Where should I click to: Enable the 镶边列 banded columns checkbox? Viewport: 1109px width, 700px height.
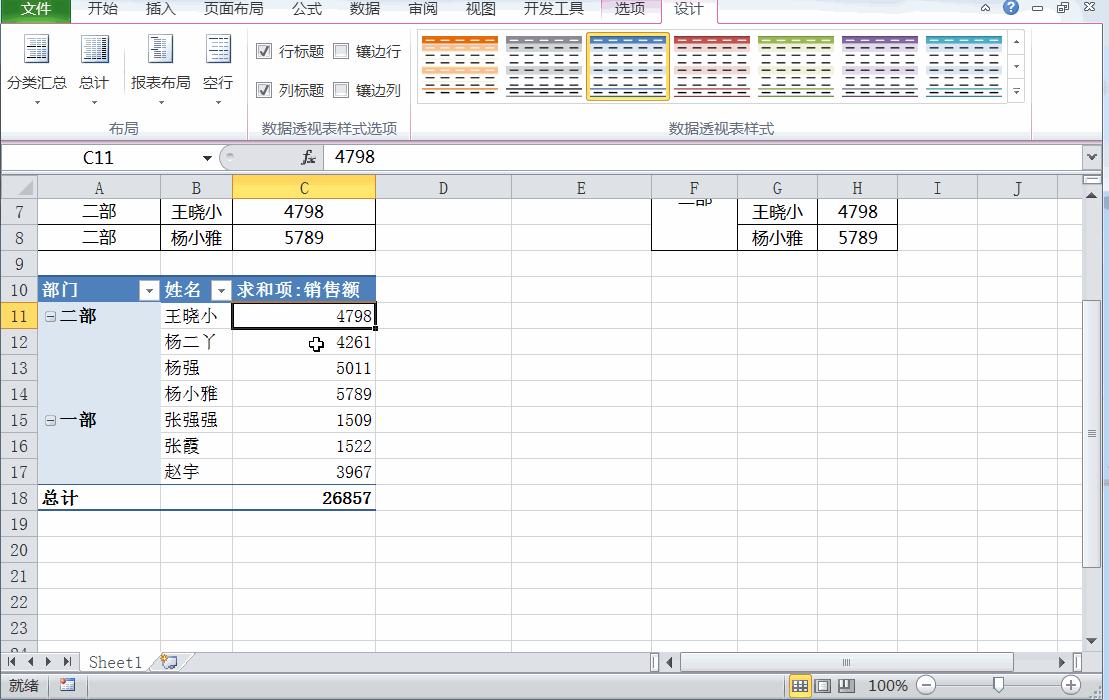point(341,90)
